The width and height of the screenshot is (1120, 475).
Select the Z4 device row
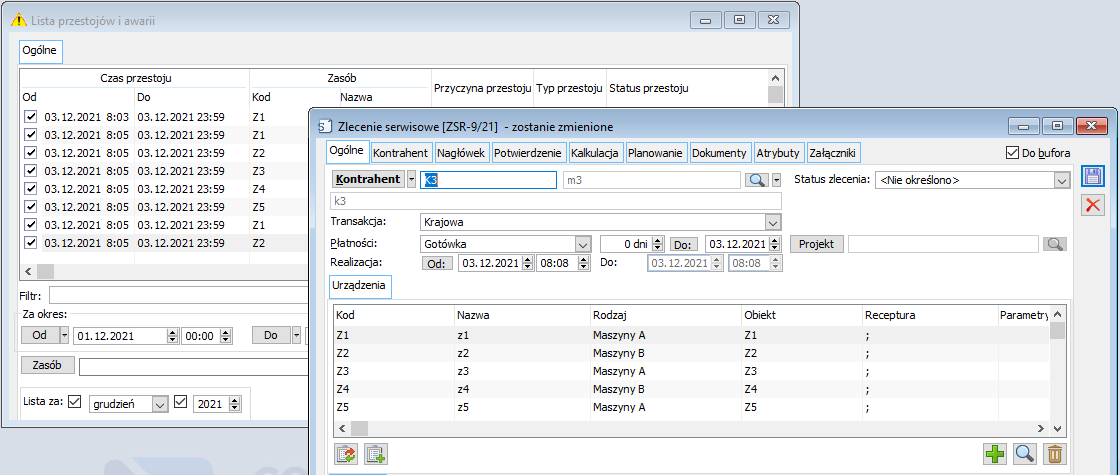[691, 390]
